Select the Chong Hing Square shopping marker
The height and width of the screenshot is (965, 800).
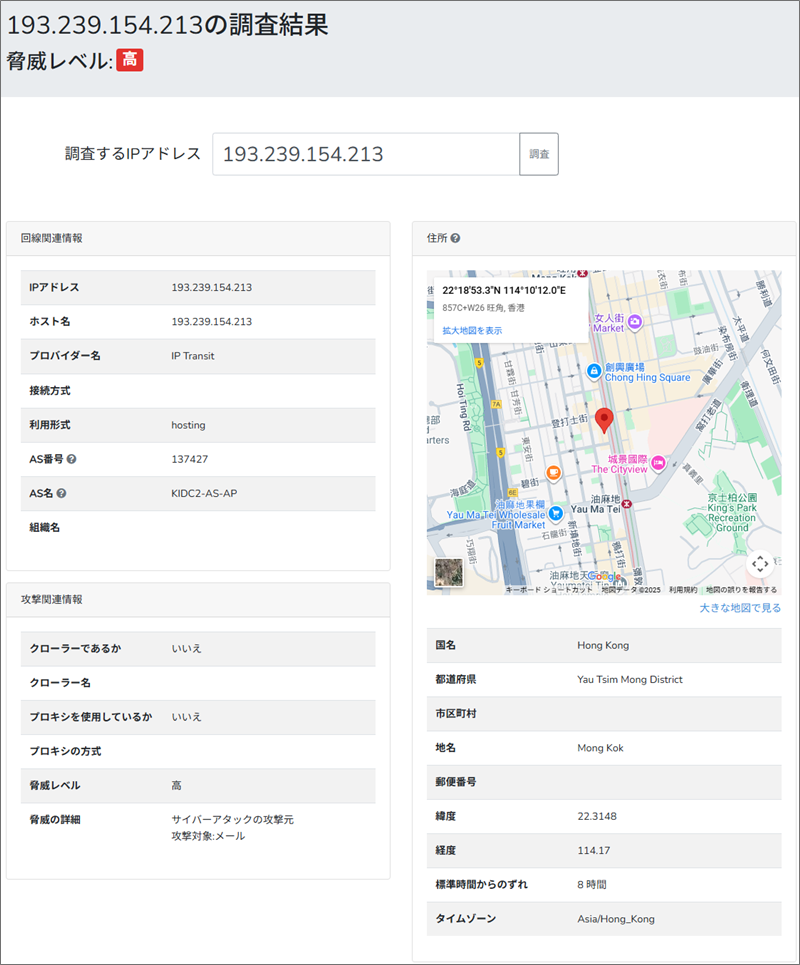coord(594,370)
